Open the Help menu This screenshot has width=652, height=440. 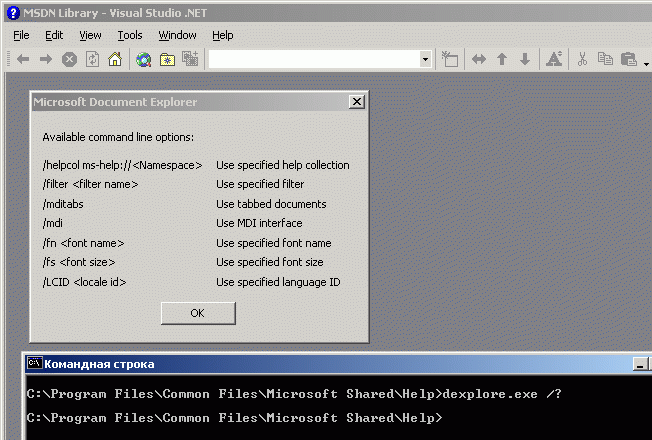[x=222, y=35]
